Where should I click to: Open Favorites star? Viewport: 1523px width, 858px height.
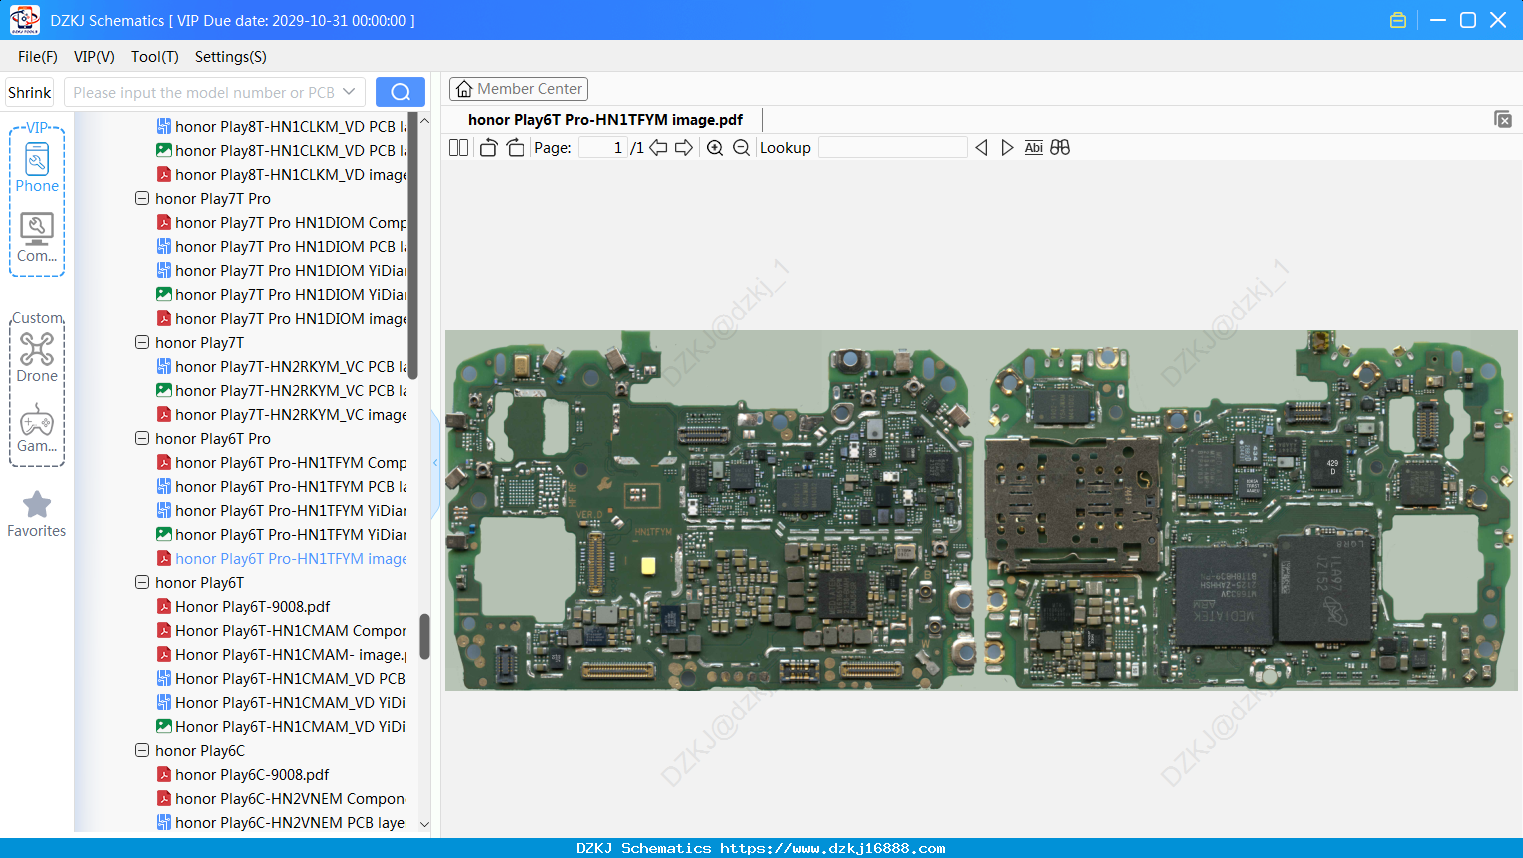click(37, 514)
